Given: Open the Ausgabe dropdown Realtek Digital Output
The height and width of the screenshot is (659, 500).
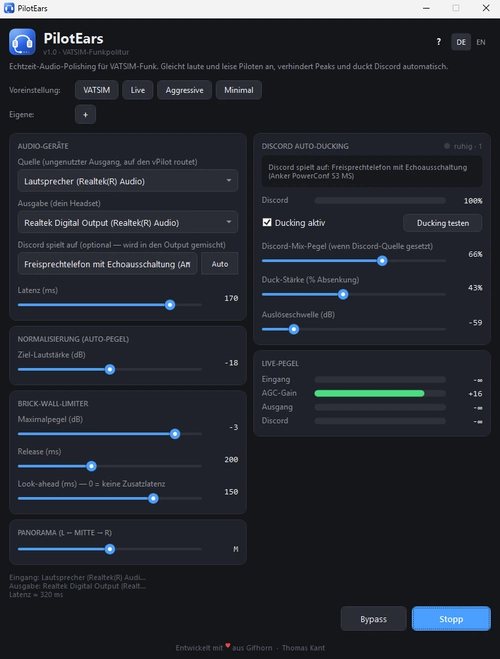Looking at the screenshot, I should point(128,222).
